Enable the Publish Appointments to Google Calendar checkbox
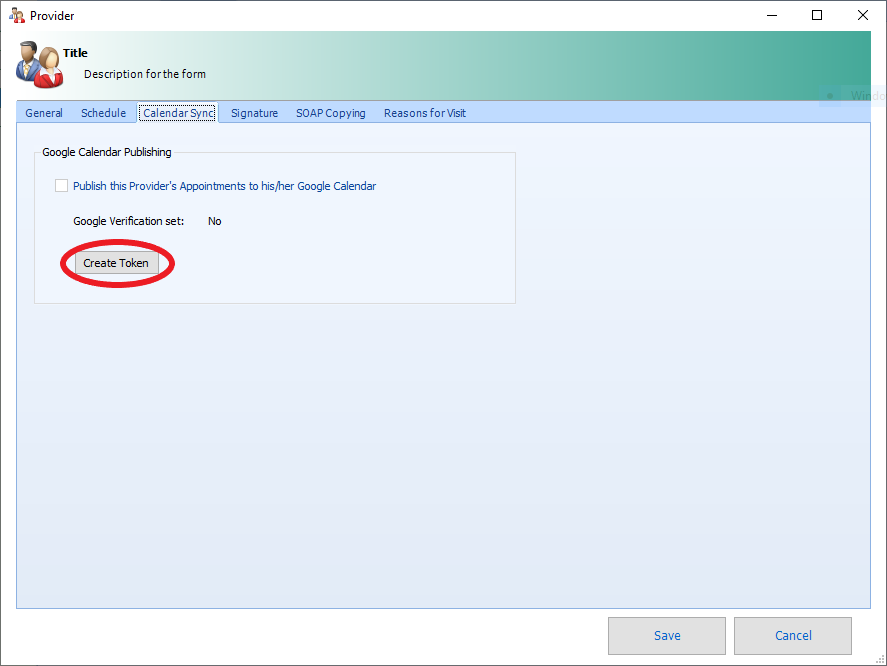Viewport: 887px width, 666px height. (x=62, y=186)
